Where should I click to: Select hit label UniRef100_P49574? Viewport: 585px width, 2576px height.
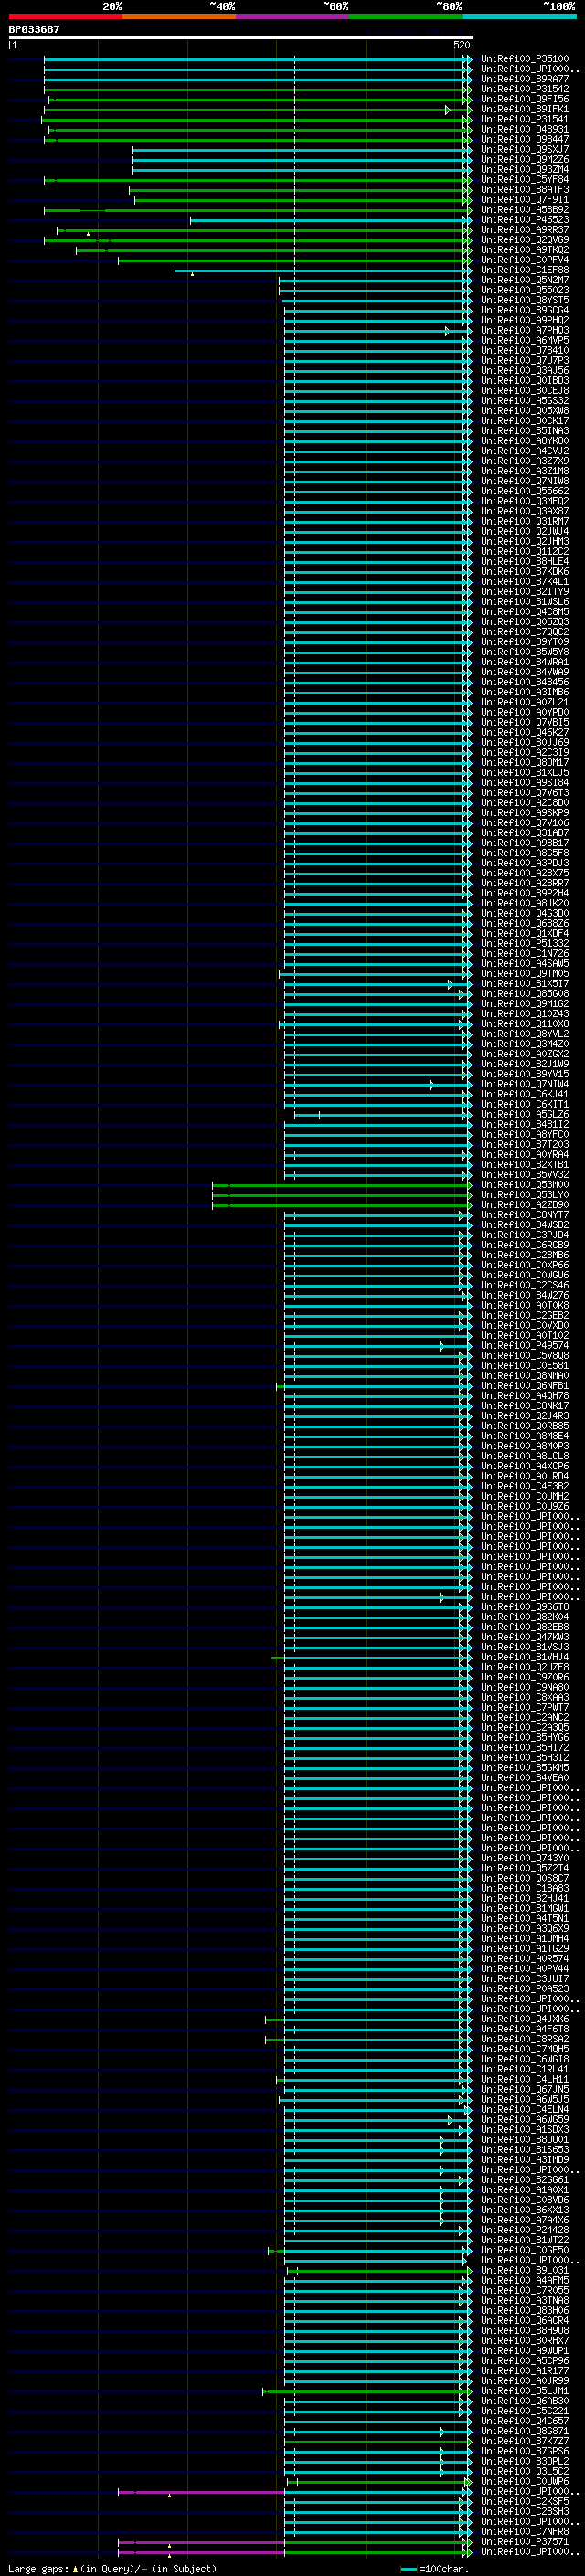pyautogui.click(x=525, y=1346)
